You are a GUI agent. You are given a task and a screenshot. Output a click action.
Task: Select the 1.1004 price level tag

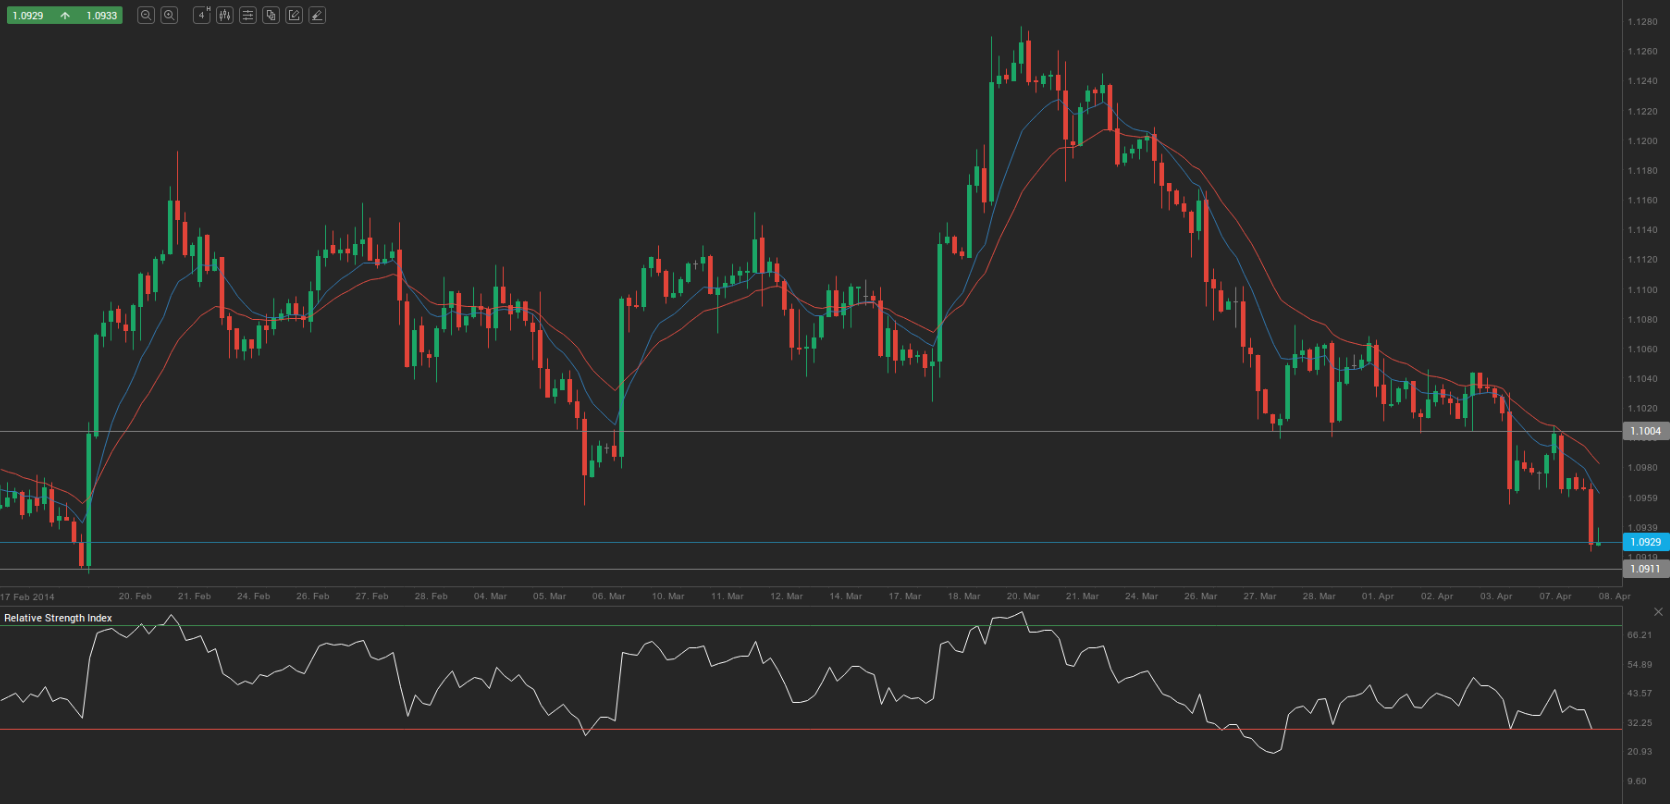(x=1645, y=431)
